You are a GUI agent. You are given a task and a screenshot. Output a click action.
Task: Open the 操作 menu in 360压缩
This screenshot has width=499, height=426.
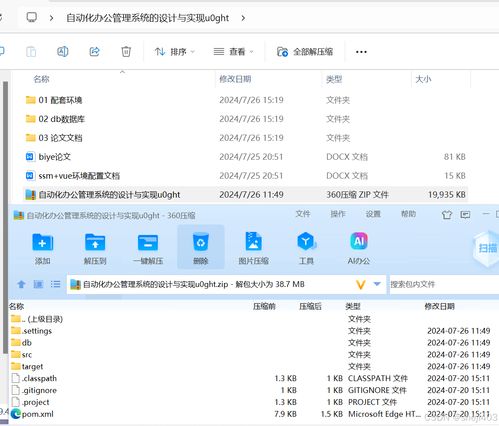[x=338, y=214]
